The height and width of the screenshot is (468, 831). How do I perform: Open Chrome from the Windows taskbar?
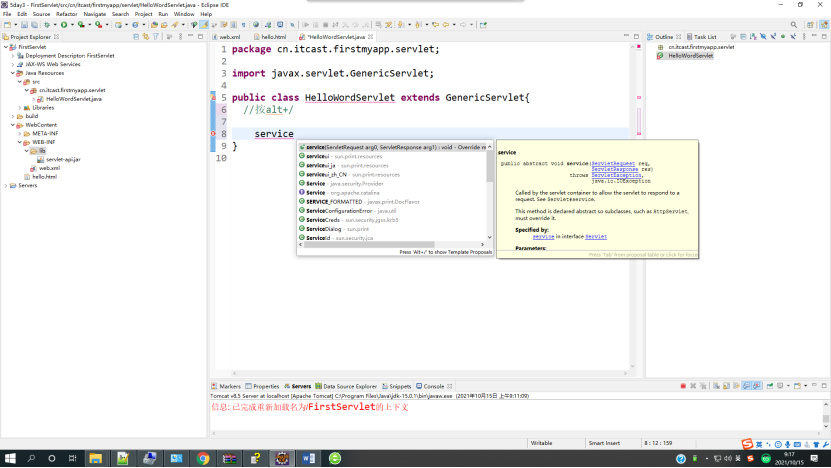(203, 458)
